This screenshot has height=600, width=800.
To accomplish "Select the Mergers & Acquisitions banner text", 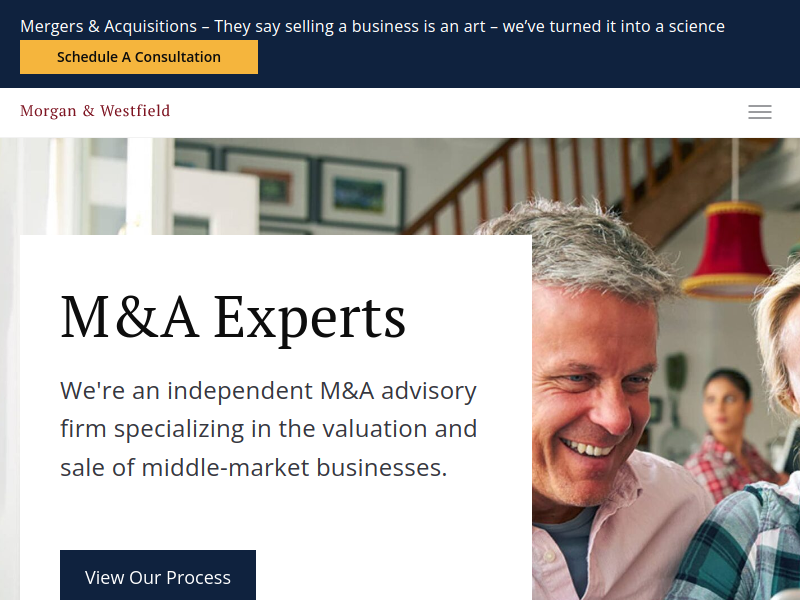I will (372, 26).
